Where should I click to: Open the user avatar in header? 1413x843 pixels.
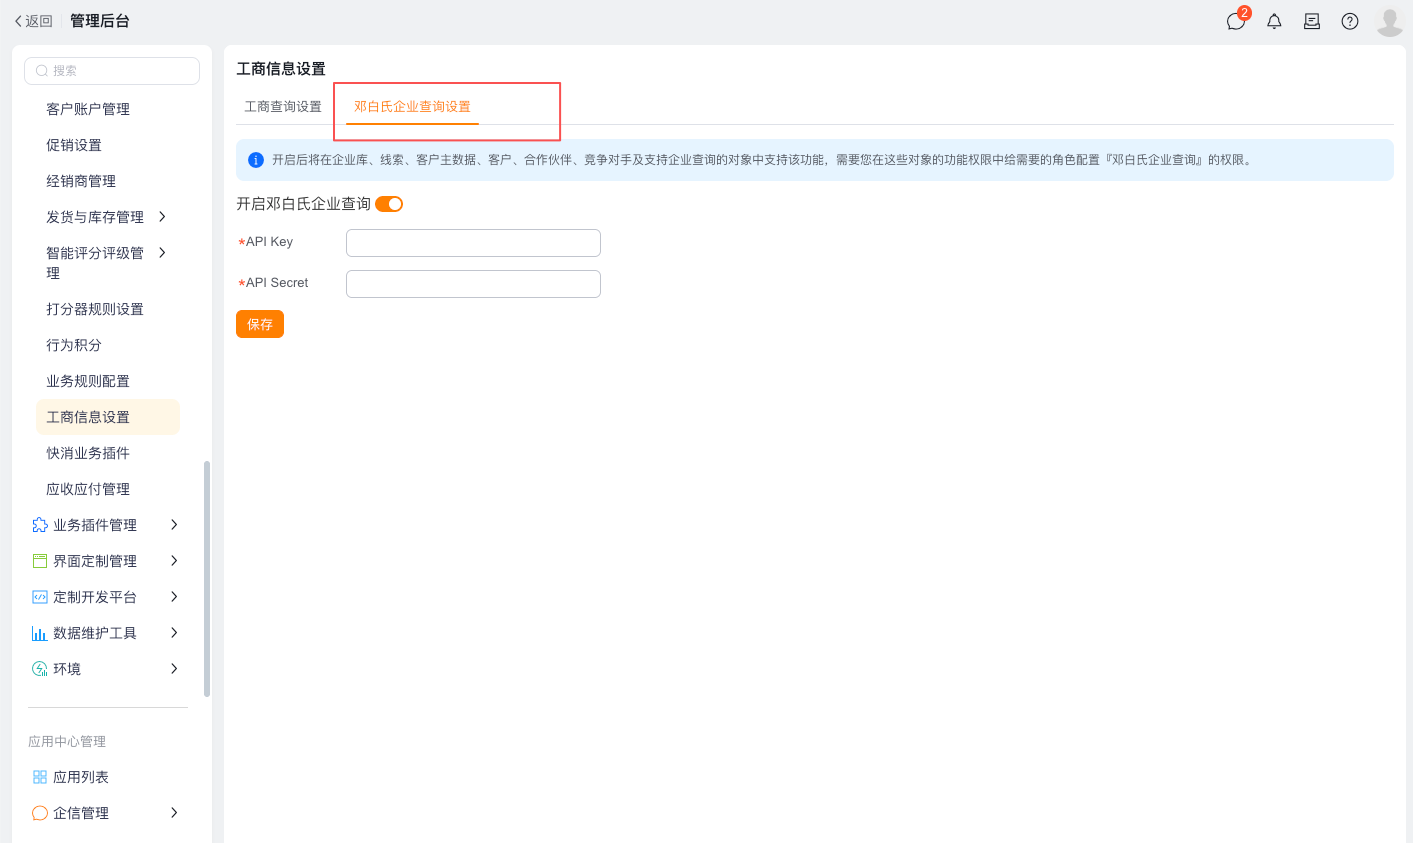(x=1390, y=21)
